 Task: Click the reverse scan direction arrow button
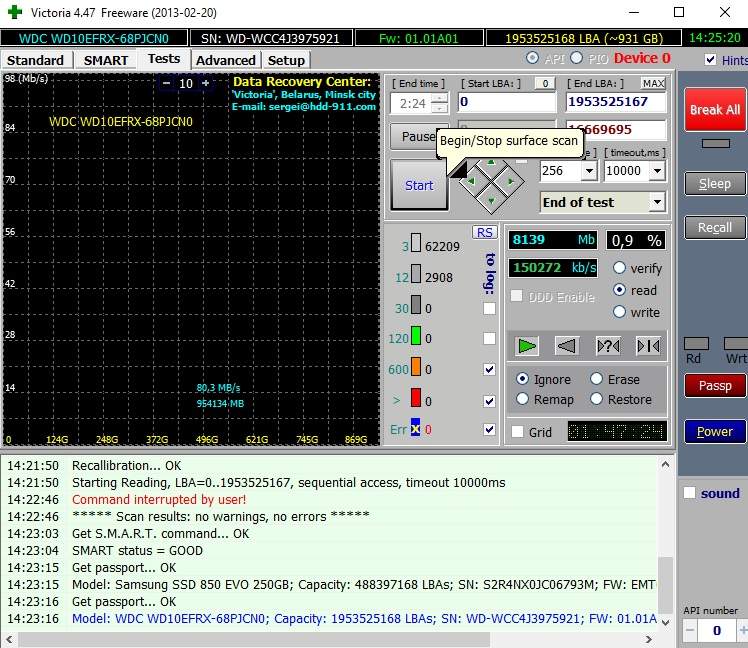pos(567,346)
